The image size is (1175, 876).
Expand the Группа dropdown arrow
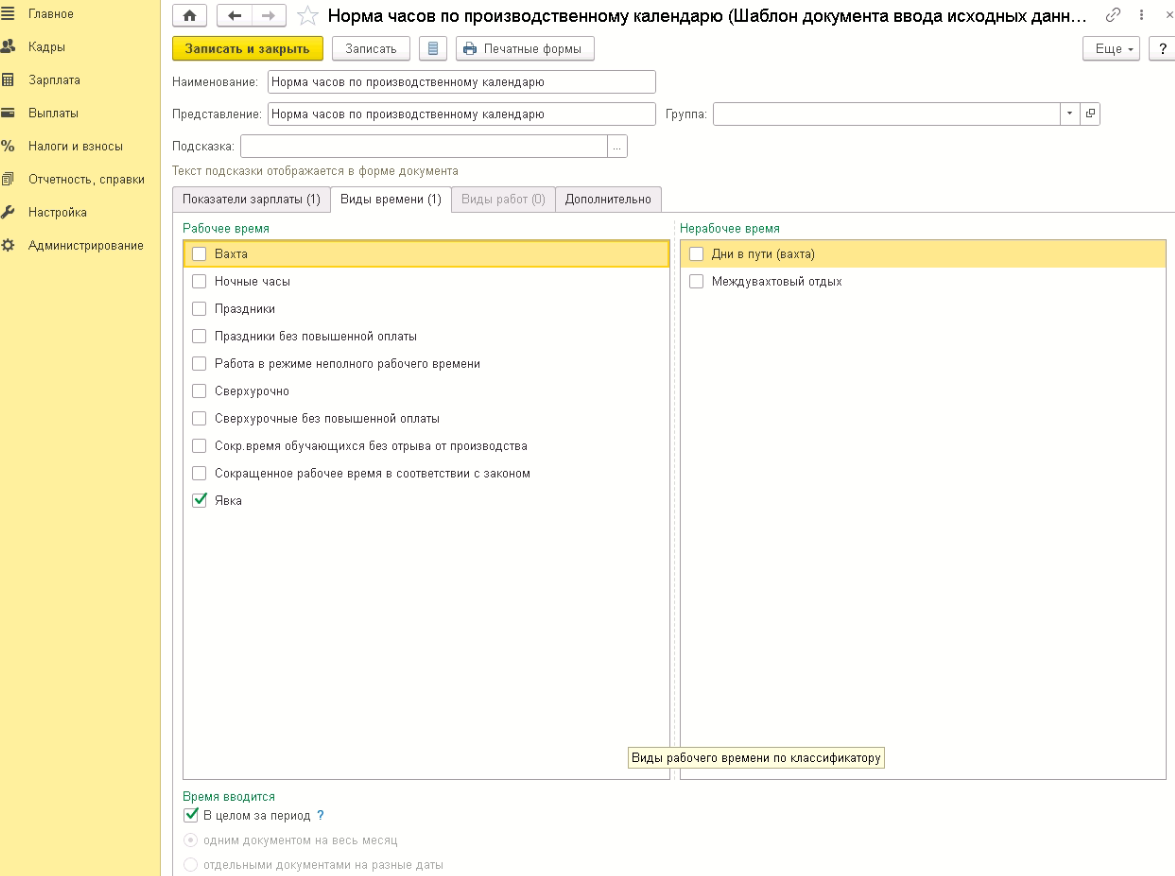point(1070,114)
